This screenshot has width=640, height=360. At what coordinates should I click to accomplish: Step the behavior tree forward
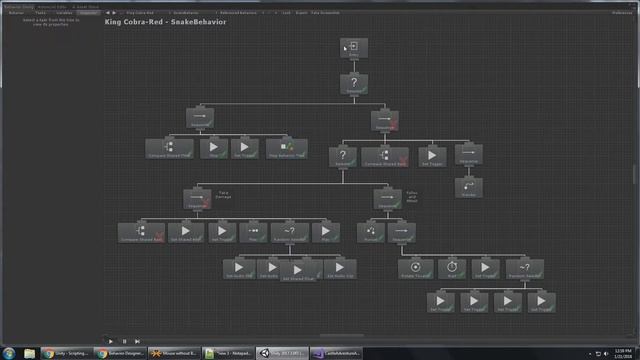point(137,341)
